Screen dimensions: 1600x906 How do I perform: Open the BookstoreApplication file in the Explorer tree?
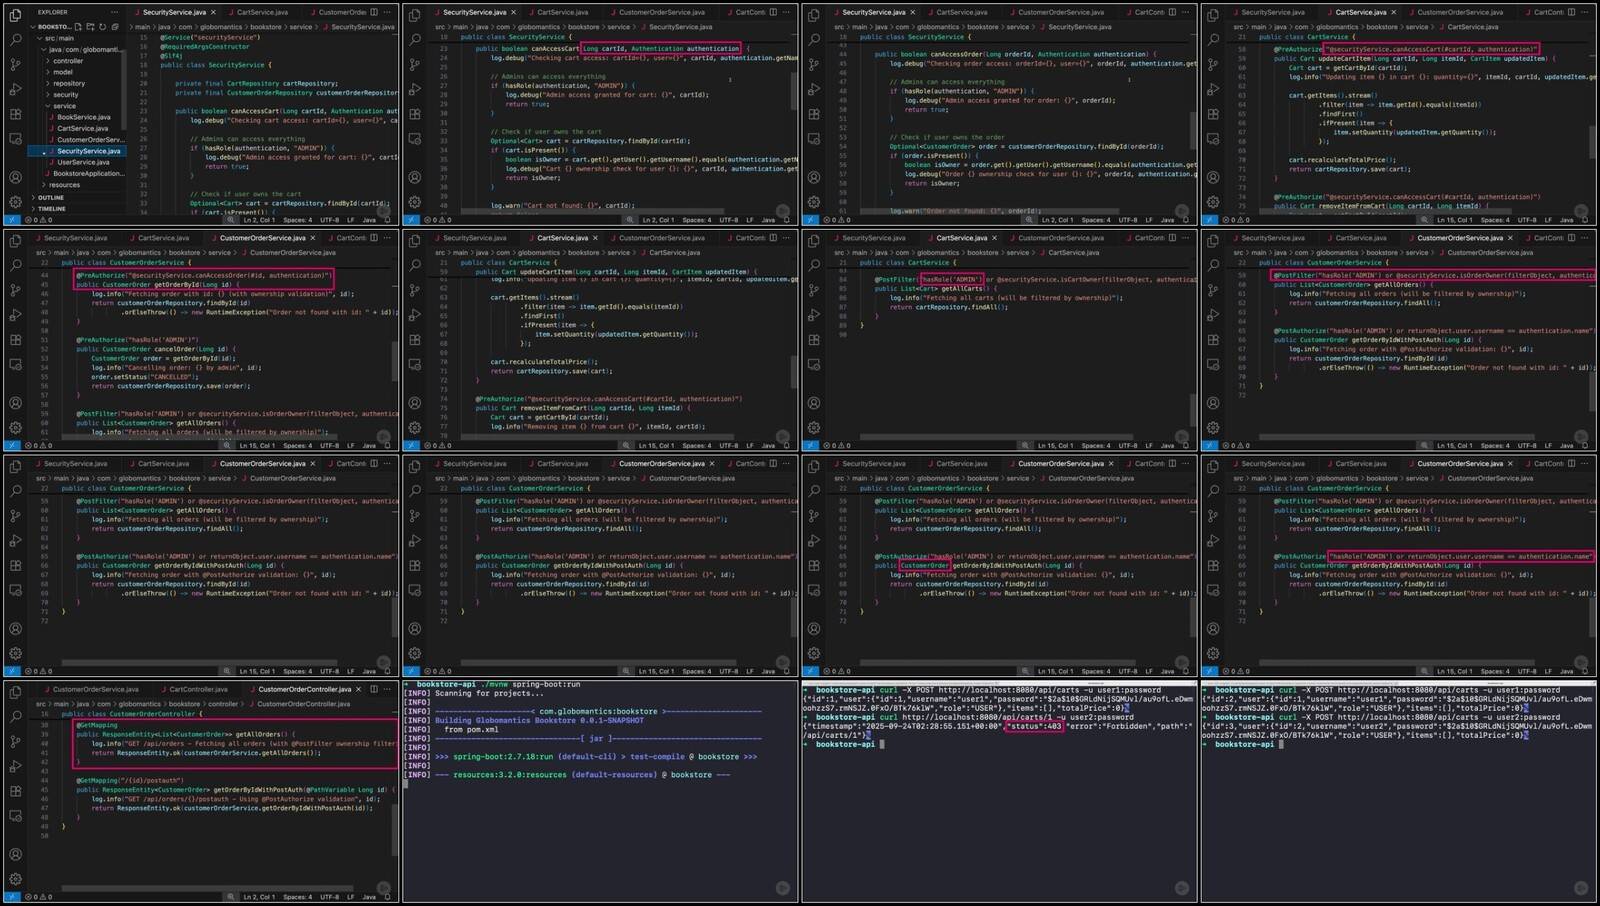pyautogui.click(x=87, y=174)
